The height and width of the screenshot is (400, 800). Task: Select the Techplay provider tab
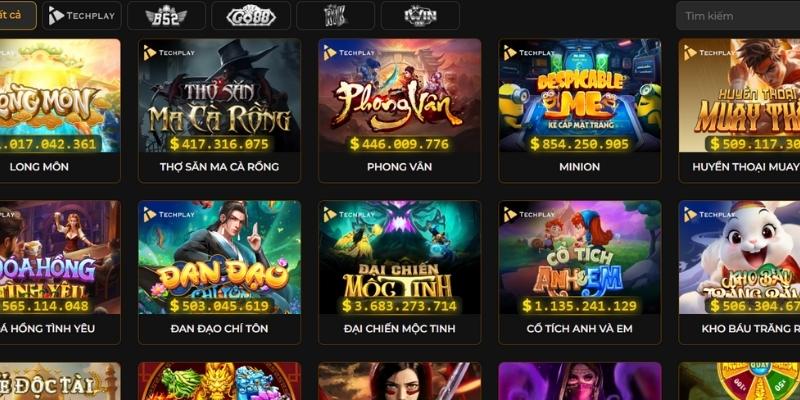[82, 15]
